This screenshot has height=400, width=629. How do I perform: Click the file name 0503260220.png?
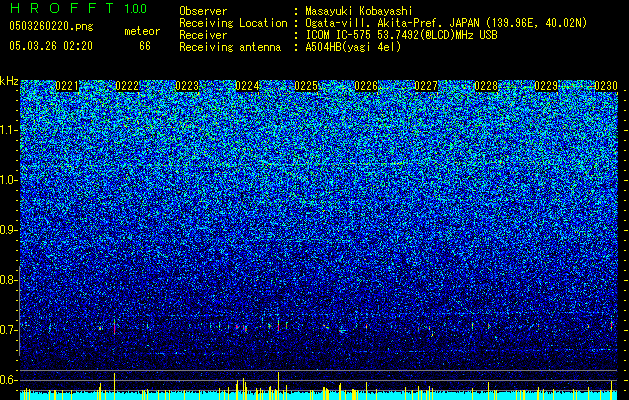51,26
